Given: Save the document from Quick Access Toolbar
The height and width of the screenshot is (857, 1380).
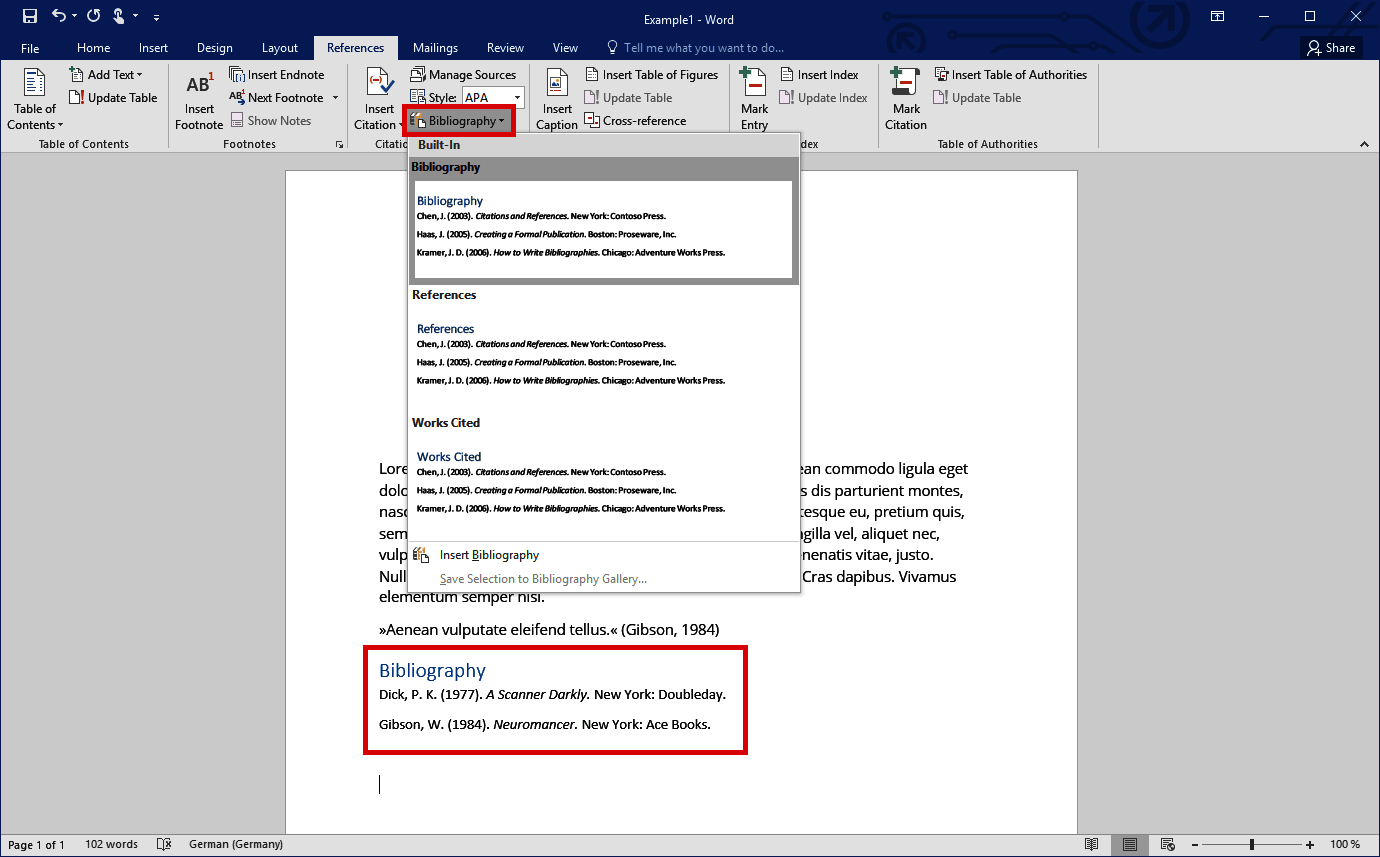Looking at the screenshot, I should [x=28, y=15].
